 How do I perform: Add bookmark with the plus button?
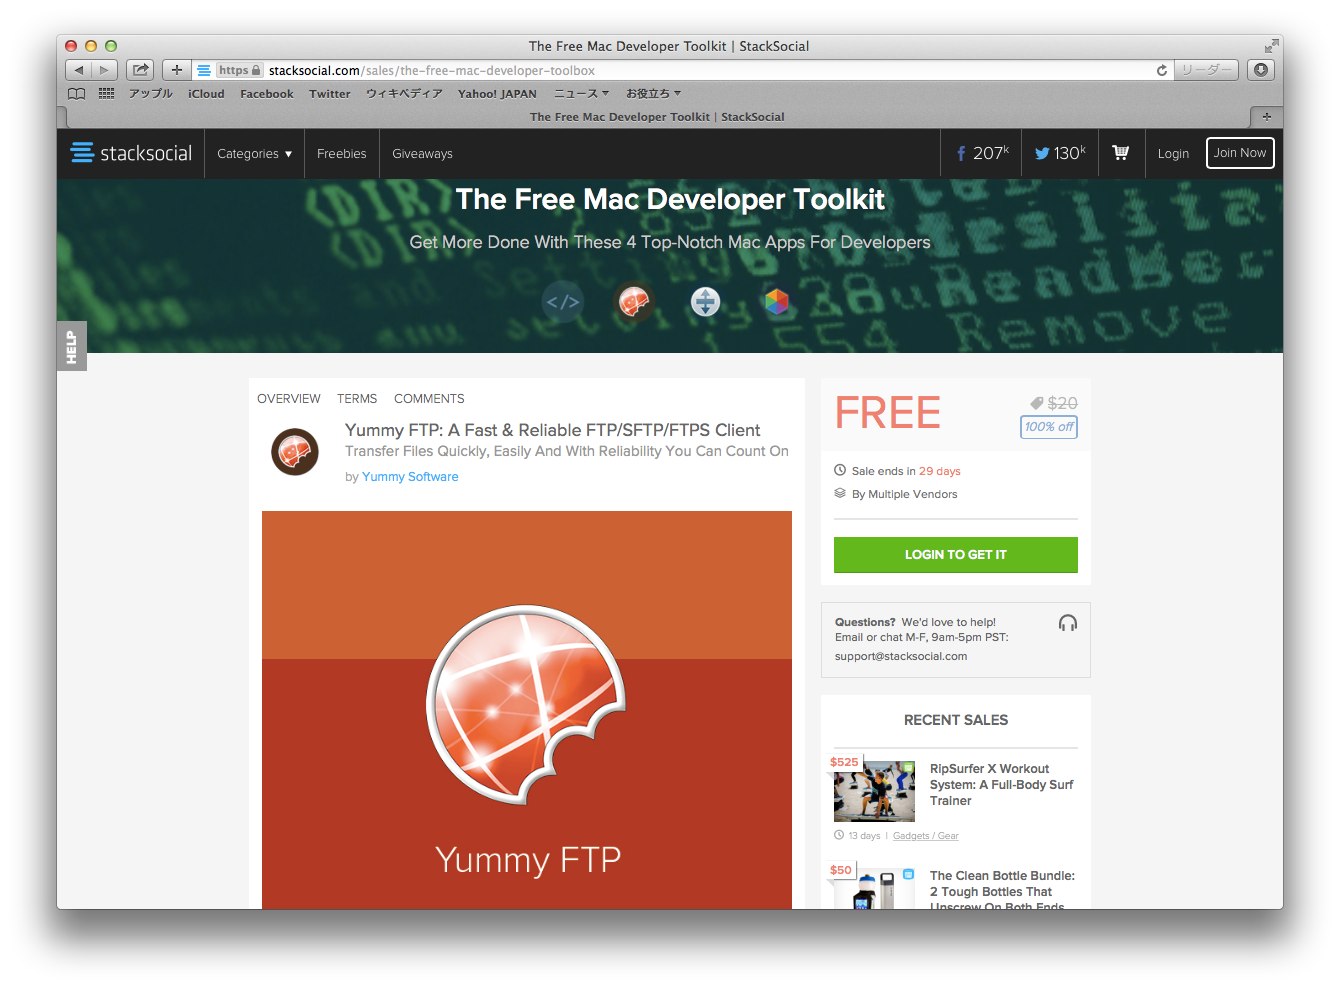pyautogui.click(x=176, y=70)
